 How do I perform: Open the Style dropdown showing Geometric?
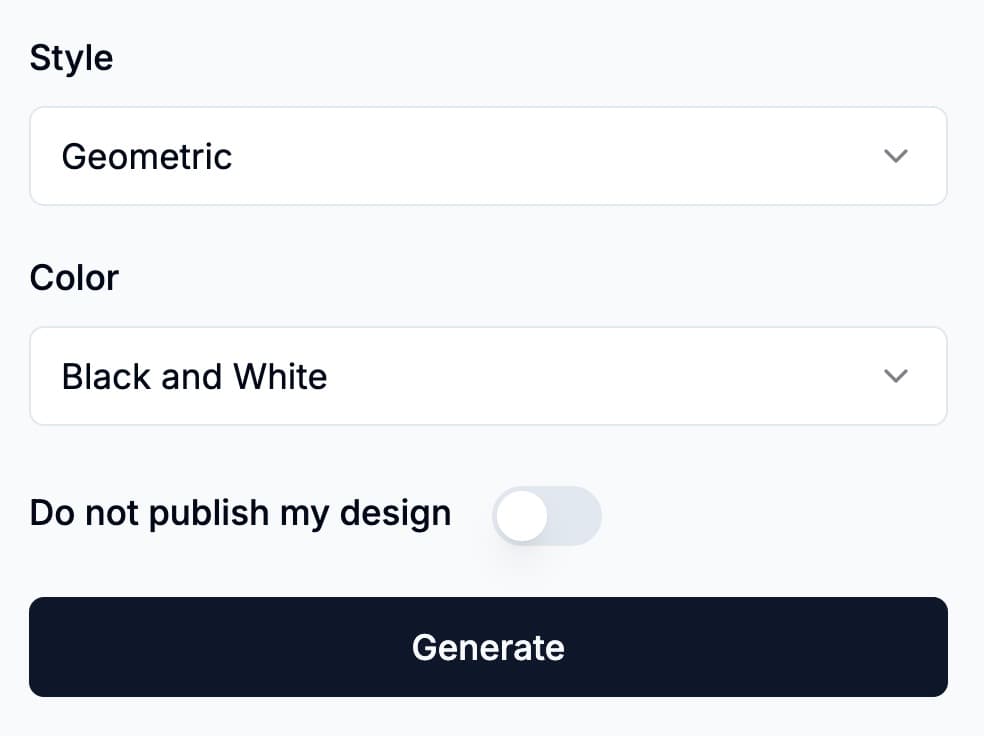[x=488, y=156]
